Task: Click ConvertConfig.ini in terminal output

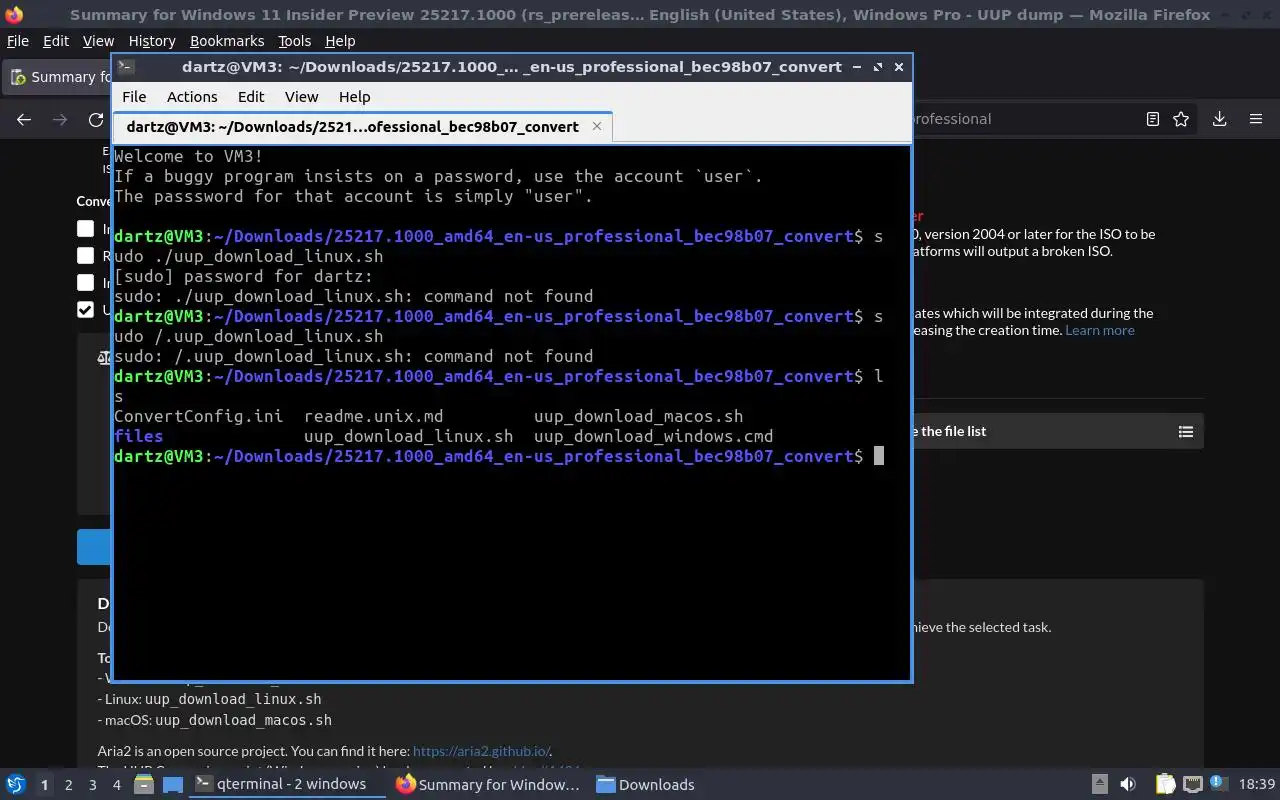Action: (x=198, y=416)
